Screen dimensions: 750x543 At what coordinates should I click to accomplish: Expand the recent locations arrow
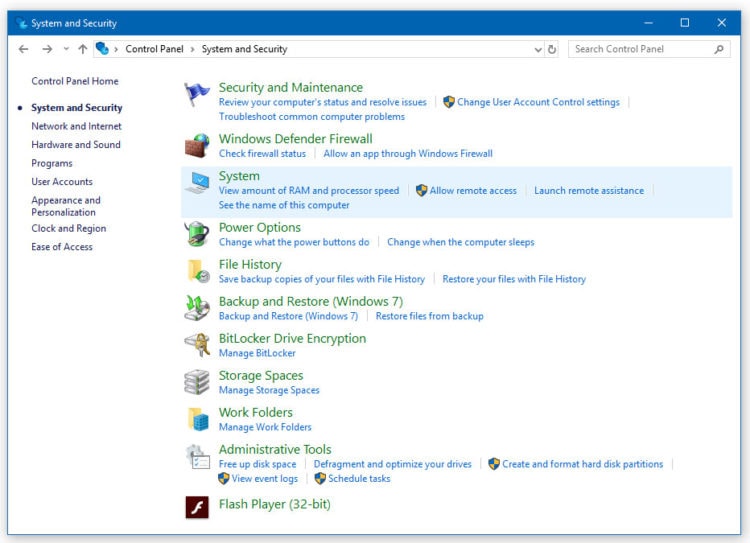coord(66,49)
